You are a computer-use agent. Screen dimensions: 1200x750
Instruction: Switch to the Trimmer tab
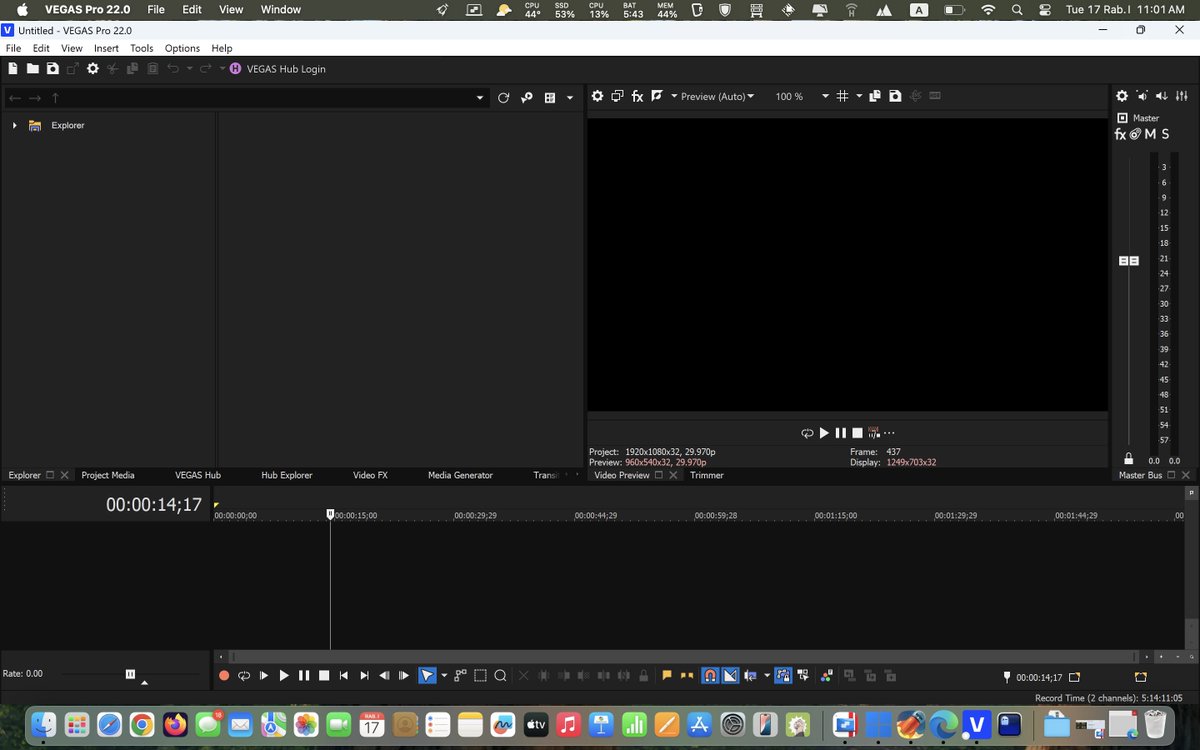tap(707, 475)
